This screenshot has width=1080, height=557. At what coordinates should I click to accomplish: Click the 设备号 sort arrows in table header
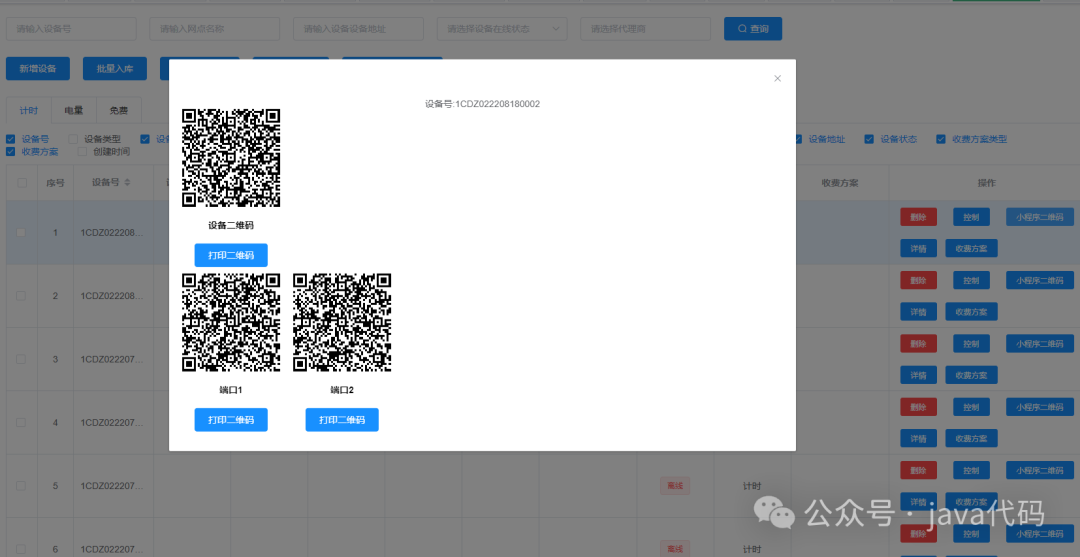click(x=127, y=182)
